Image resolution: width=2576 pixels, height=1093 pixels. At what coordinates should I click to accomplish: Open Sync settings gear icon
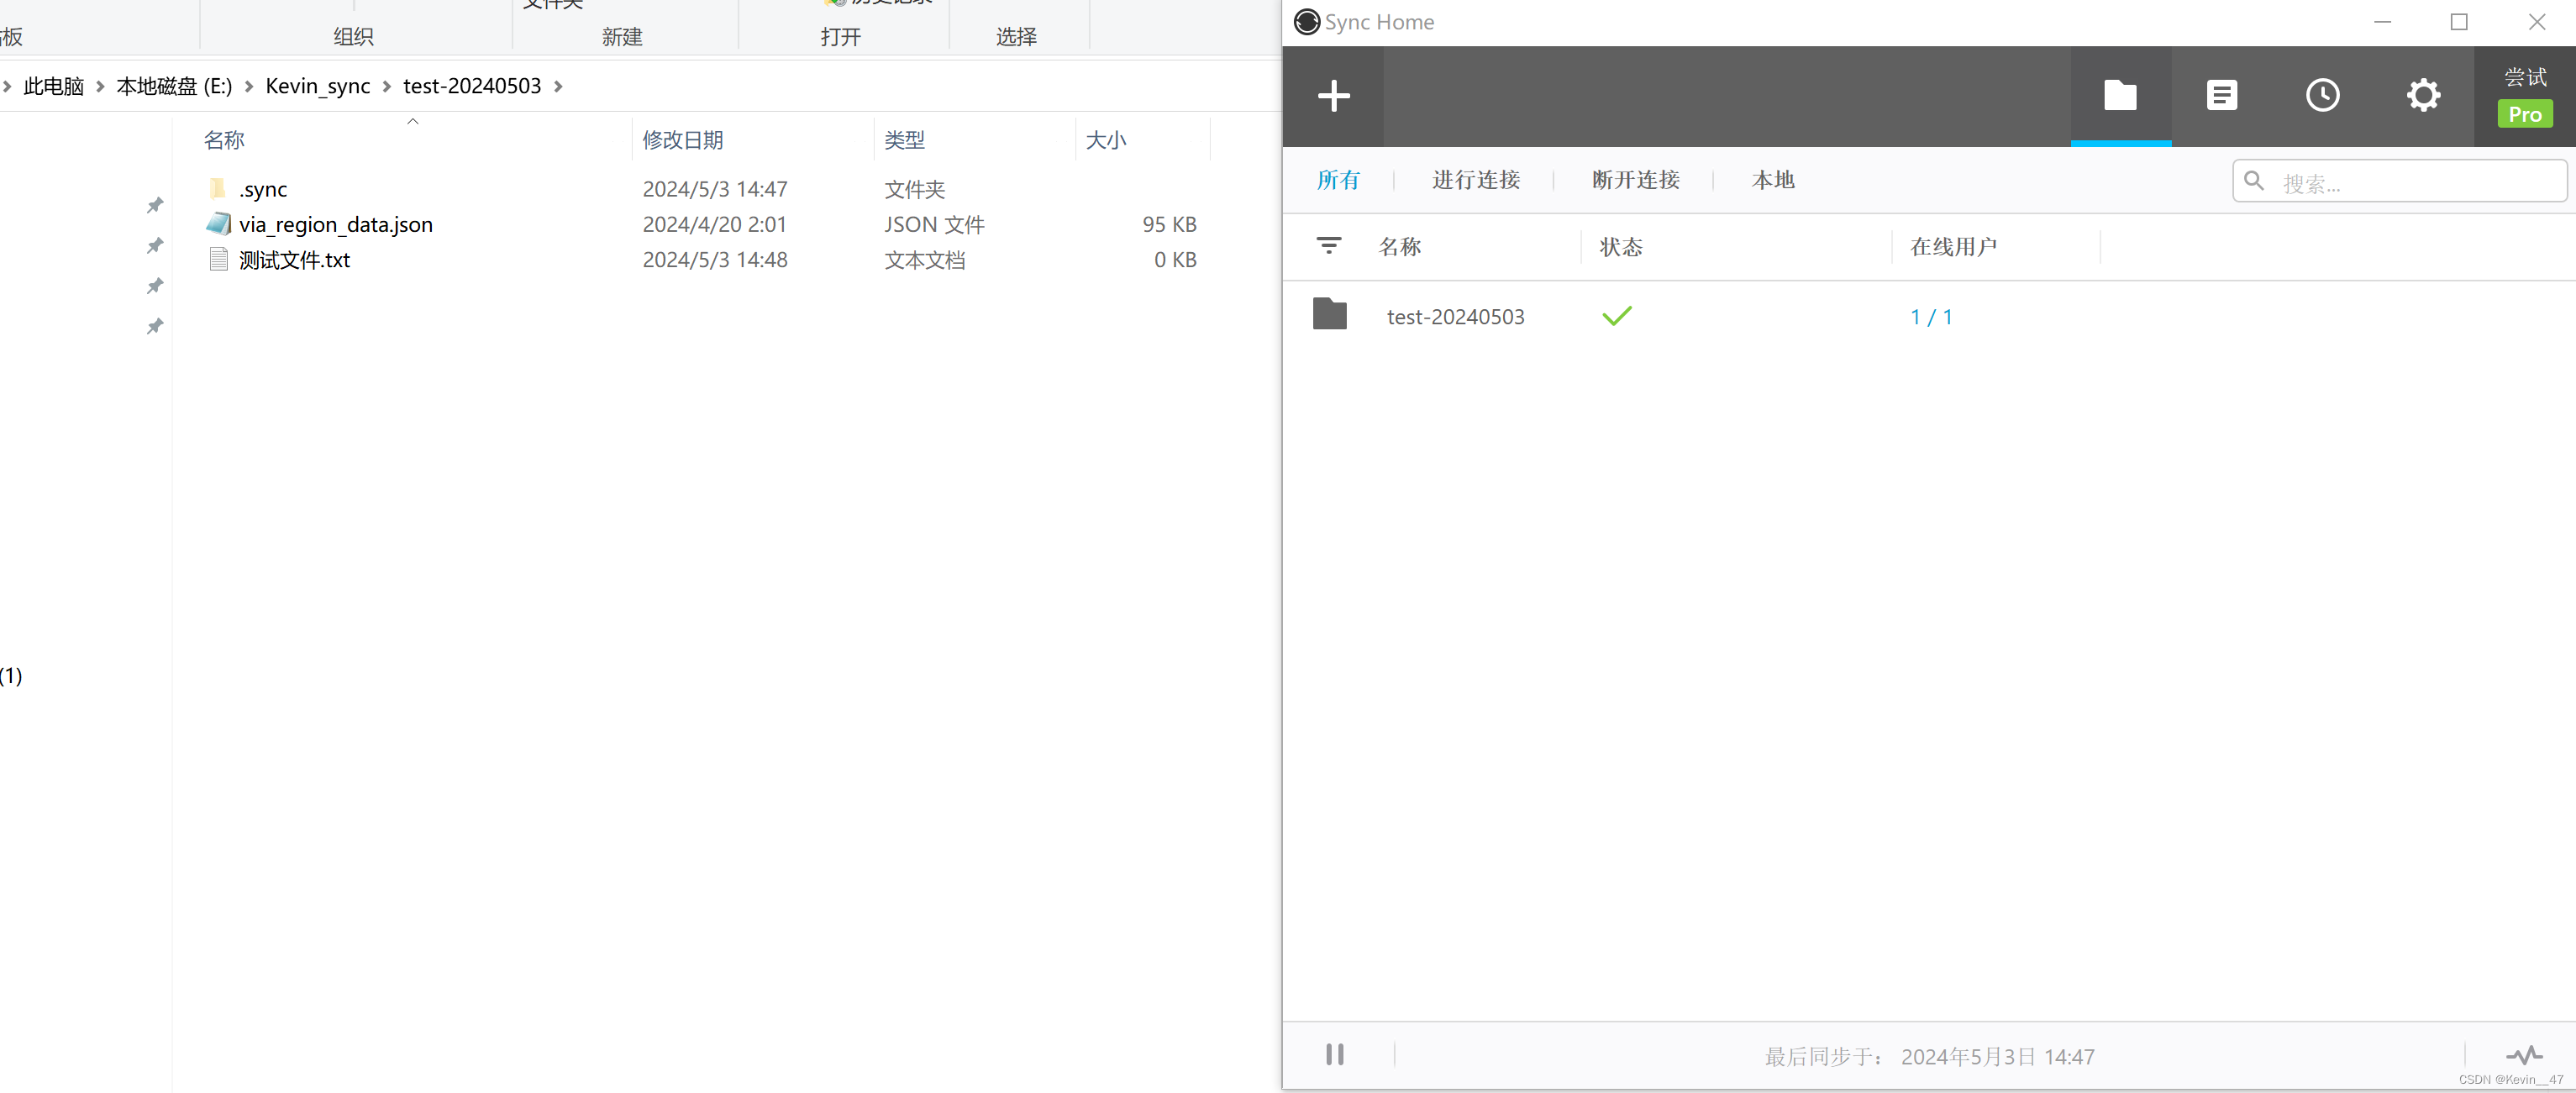(x=2423, y=96)
